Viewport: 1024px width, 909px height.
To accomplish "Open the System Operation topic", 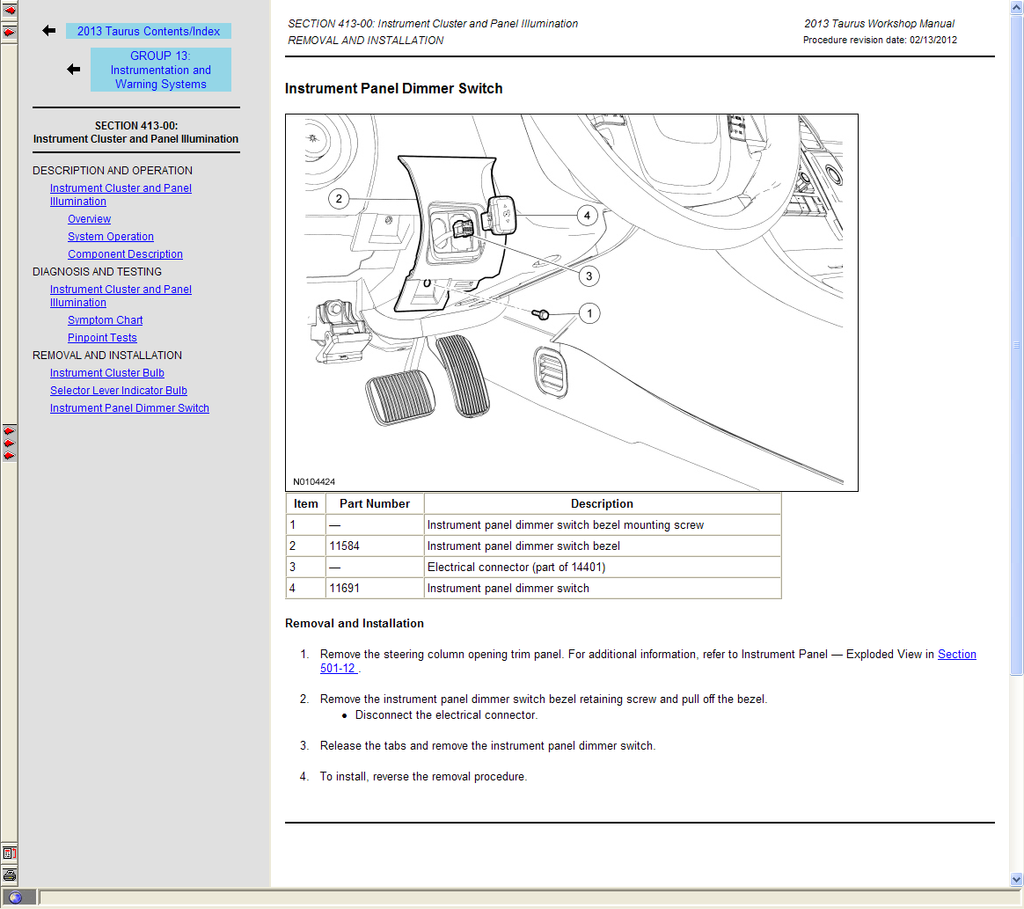I will pos(110,237).
